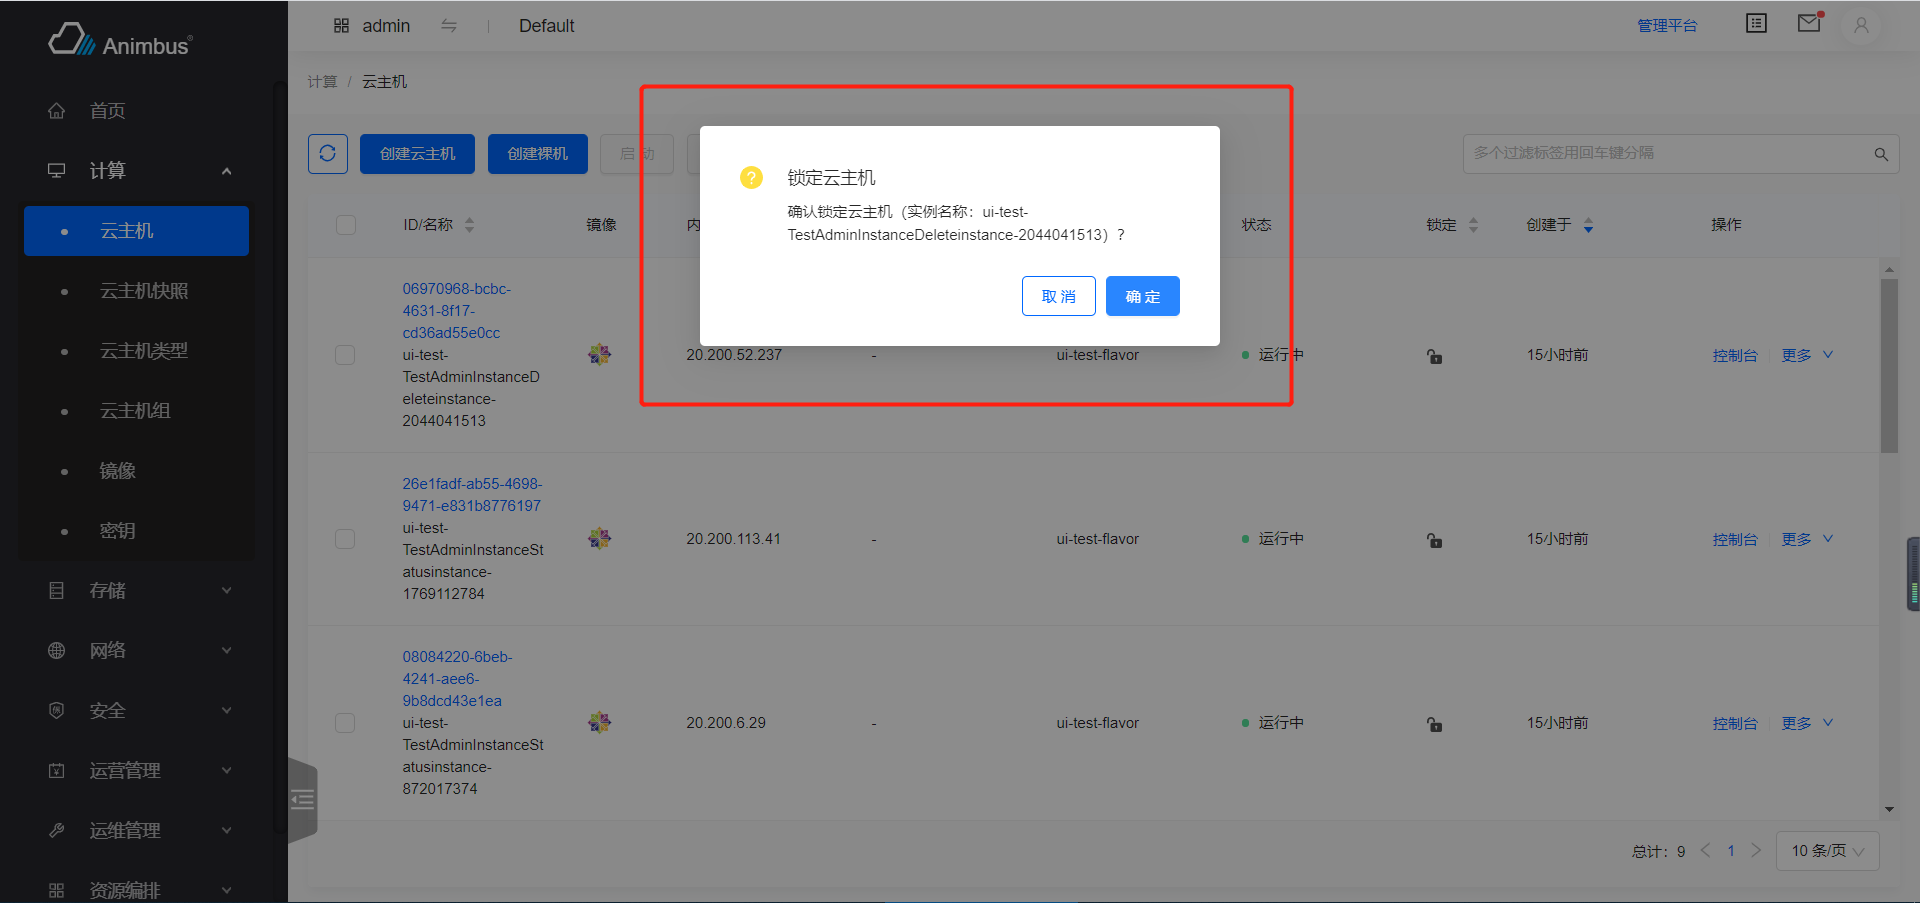Image resolution: width=1920 pixels, height=903 pixels.
Task: Sort by 创建于 column
Action: tap(1587, 226)
